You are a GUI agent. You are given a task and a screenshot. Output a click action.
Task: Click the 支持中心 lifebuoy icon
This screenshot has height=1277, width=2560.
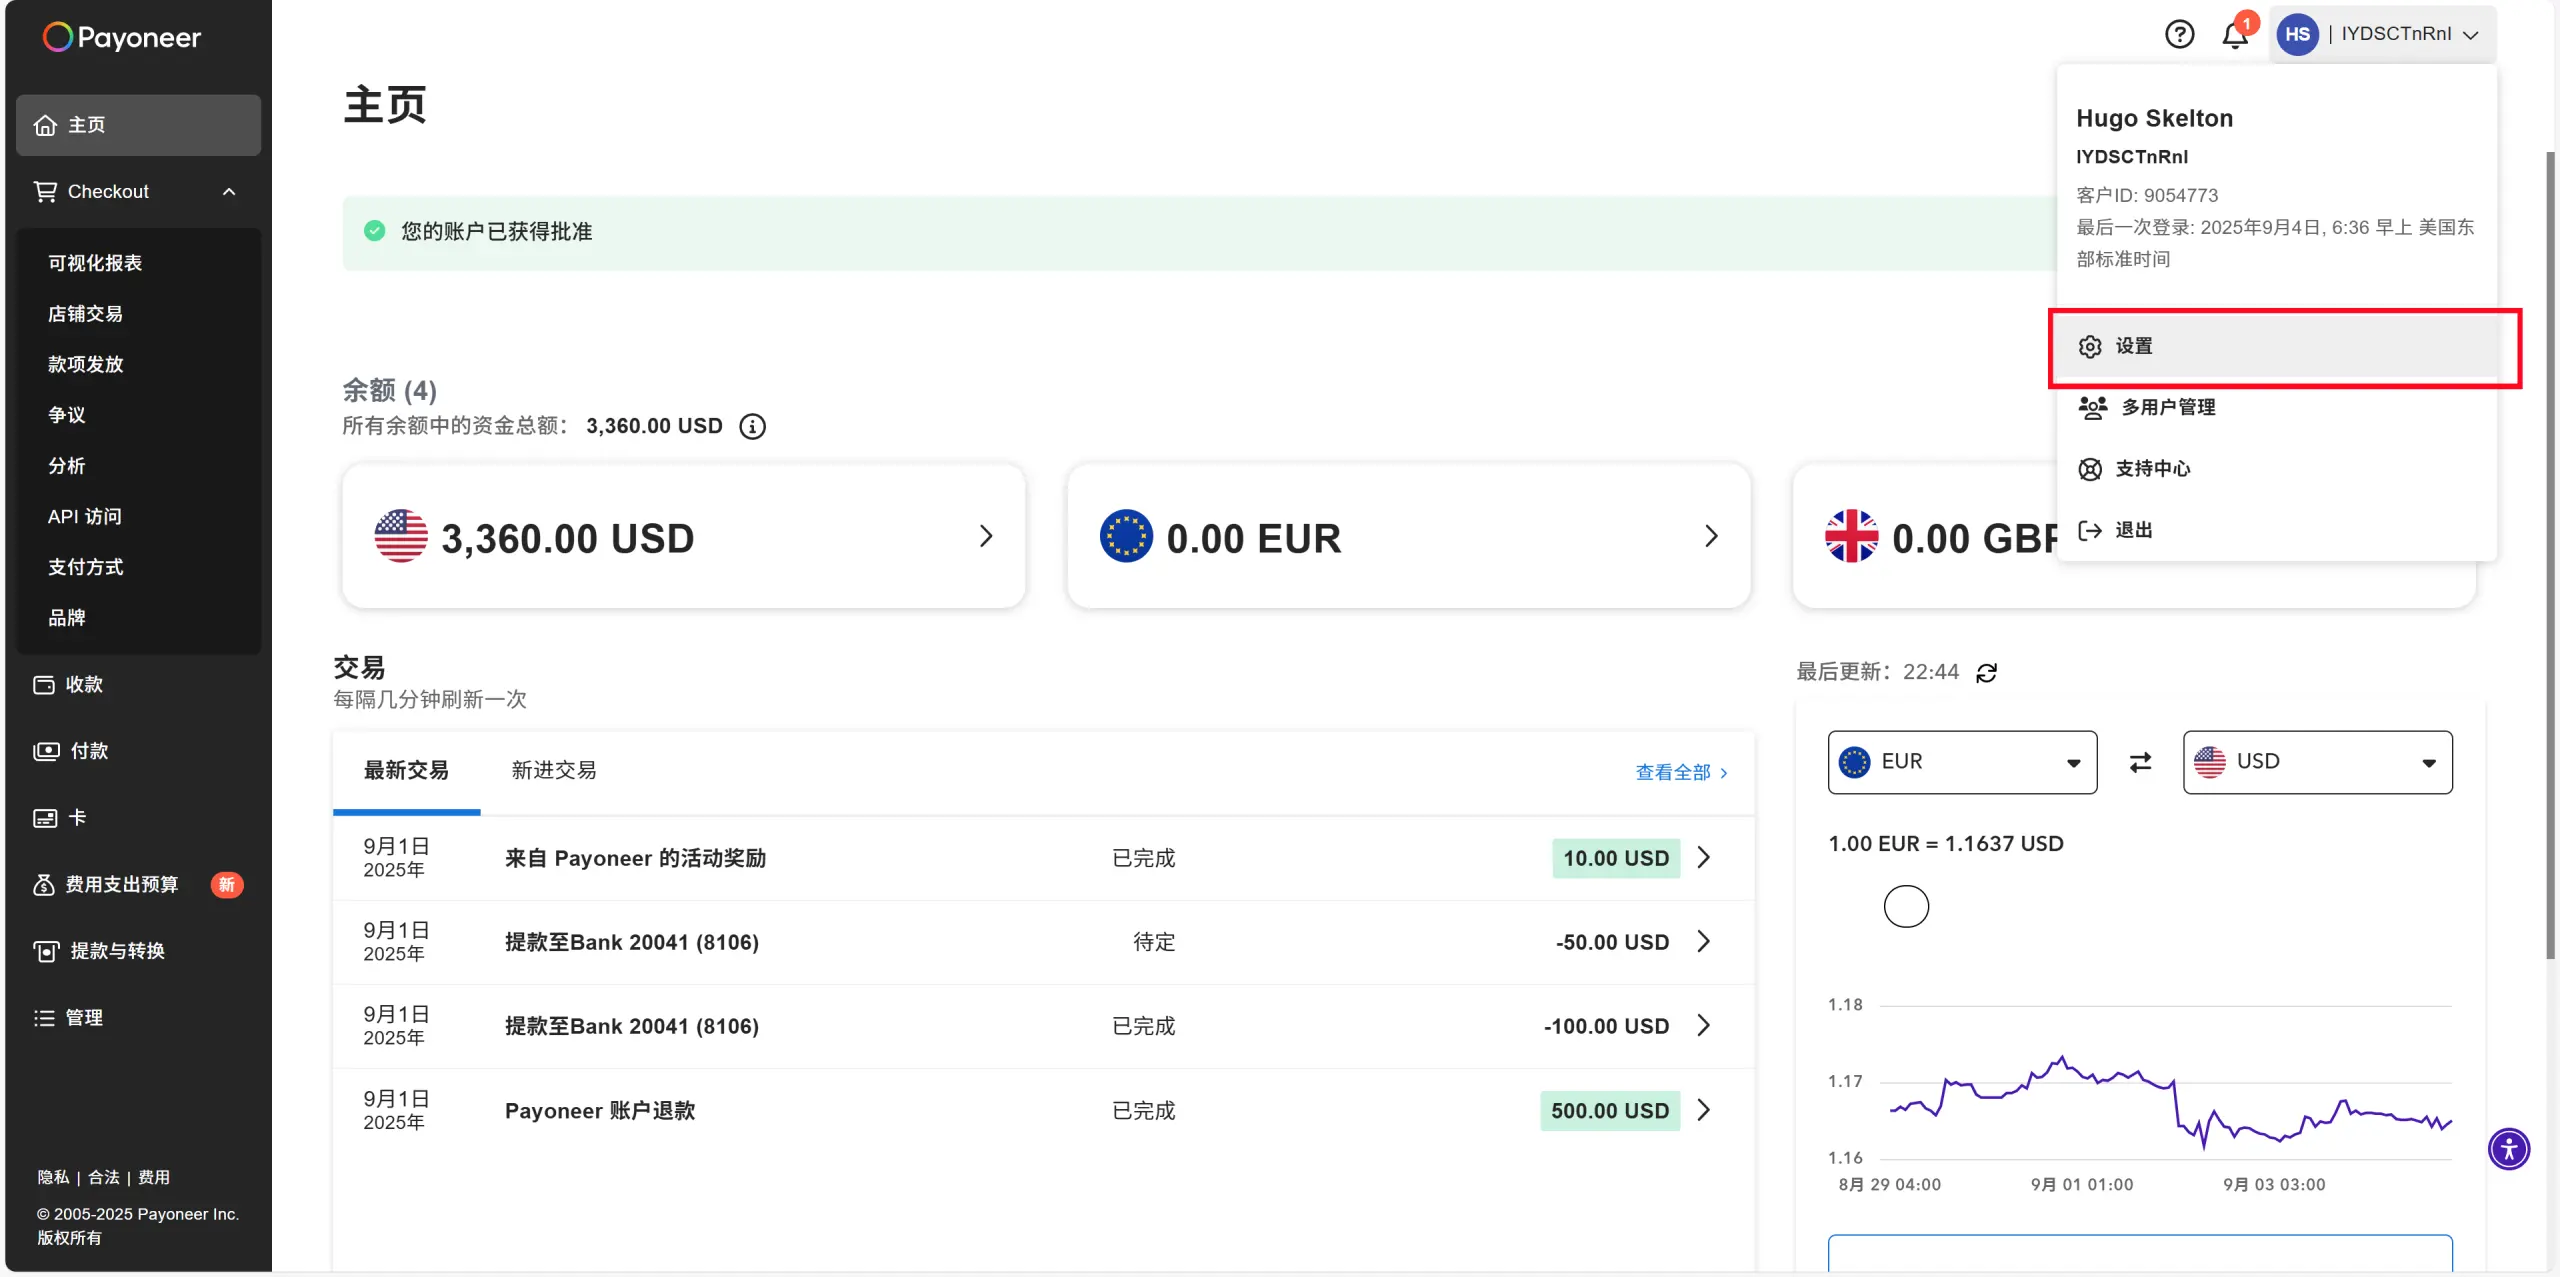point(2090,469)
